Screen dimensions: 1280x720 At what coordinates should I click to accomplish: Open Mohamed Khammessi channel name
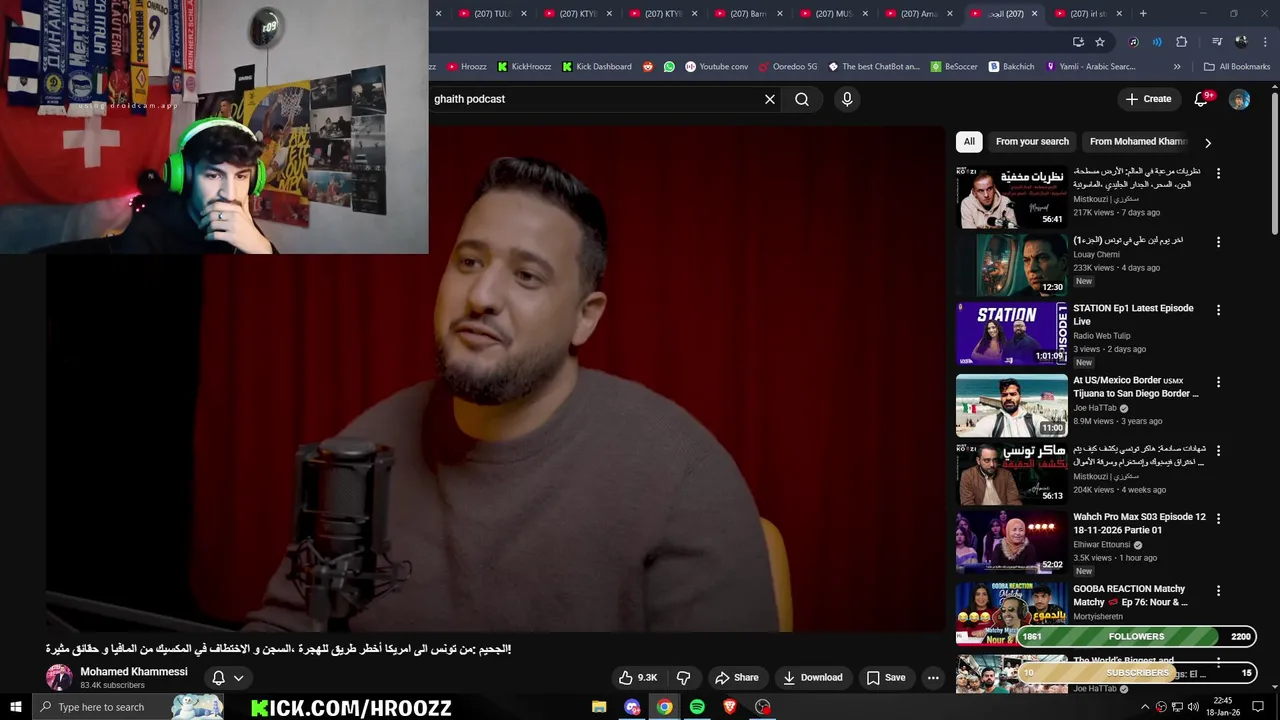pyautogui.click(x=134, y=672)
